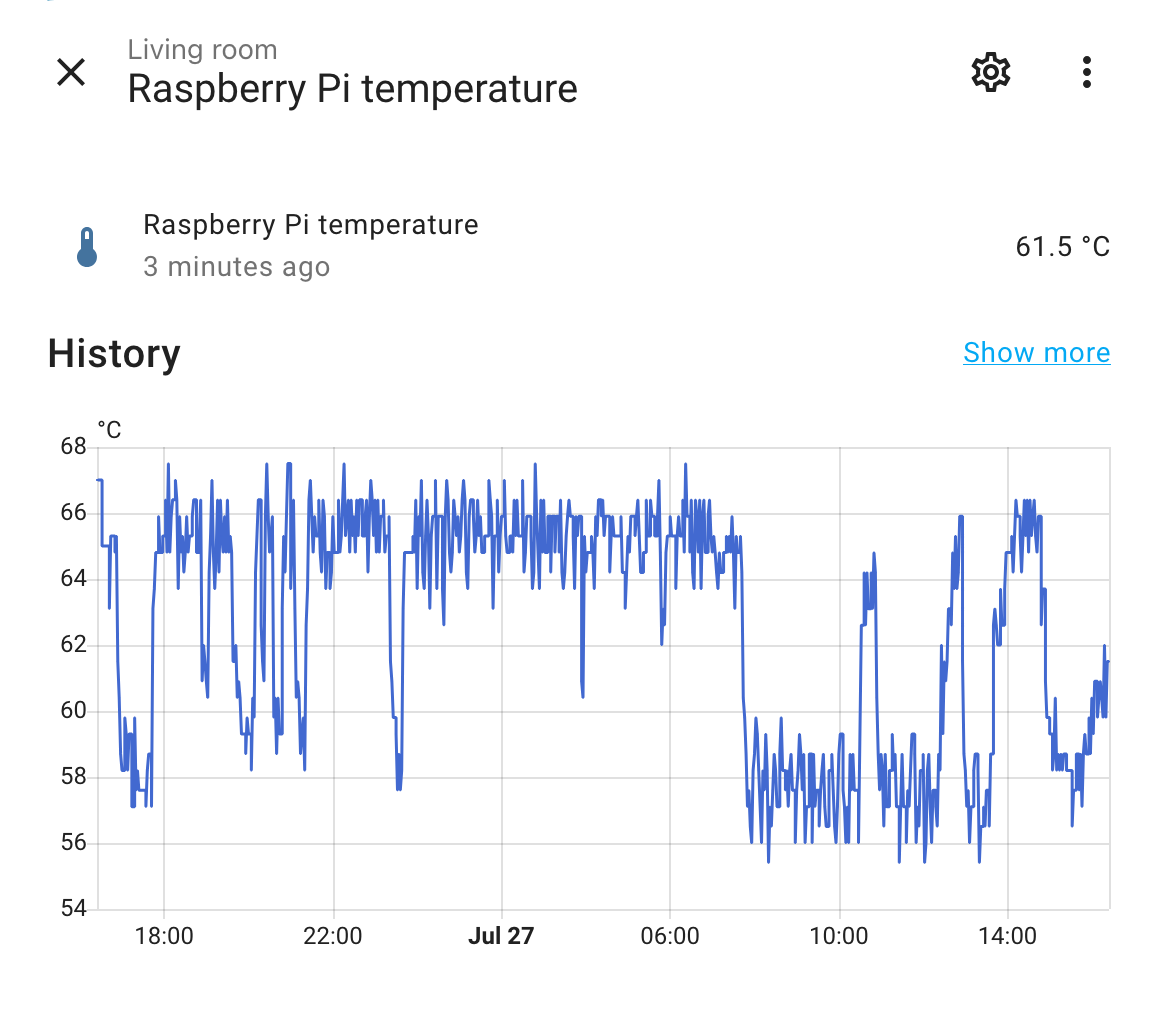The width and height of the screenshot is (1159, 1028).
Task: Click the Show more history link
Action: point(1036,353)
